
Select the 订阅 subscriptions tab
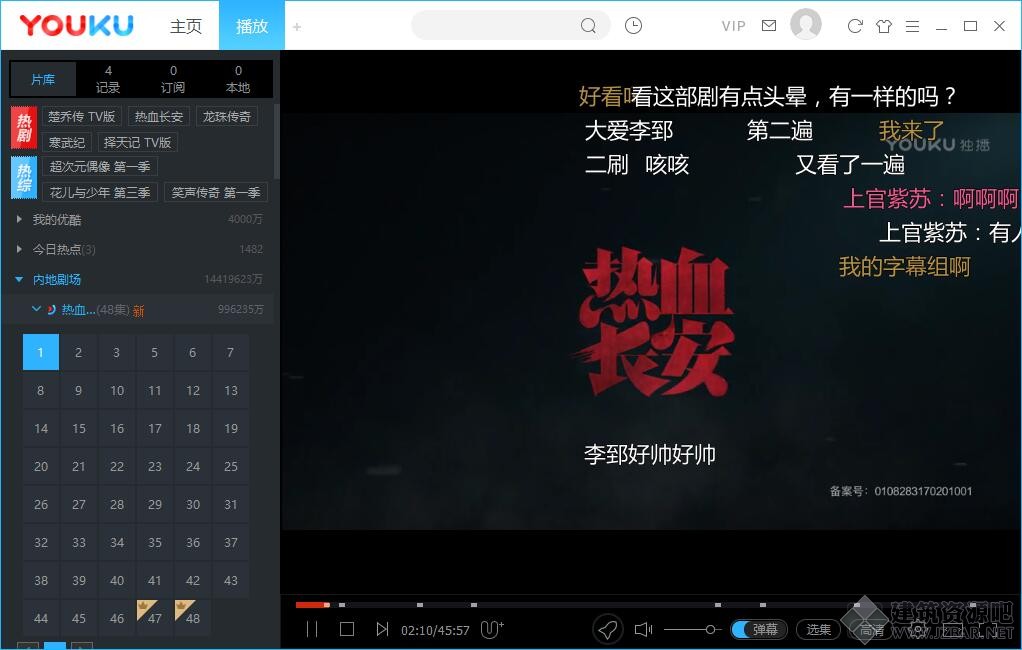(x=173, y=79)
